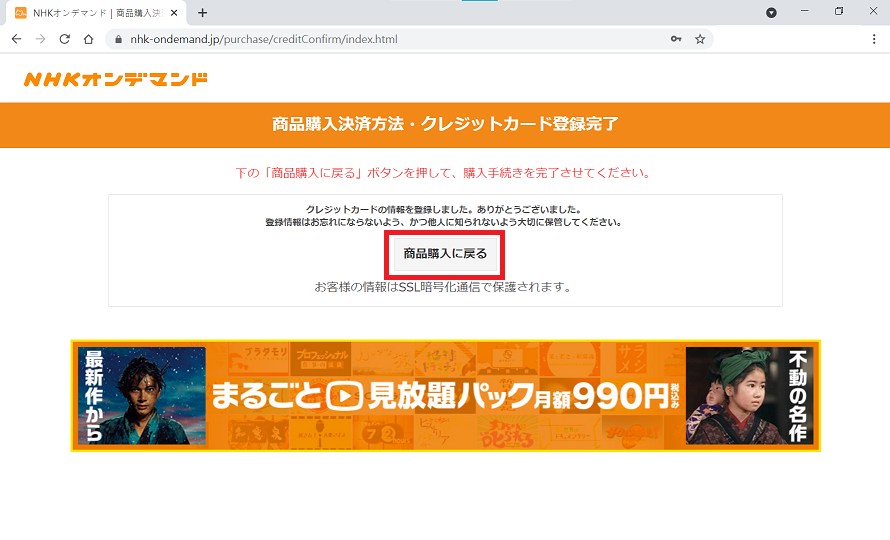Click the play icon on the banner
Image resolution: width=890 pixels, height=540 pixels.
coord(344,396)
